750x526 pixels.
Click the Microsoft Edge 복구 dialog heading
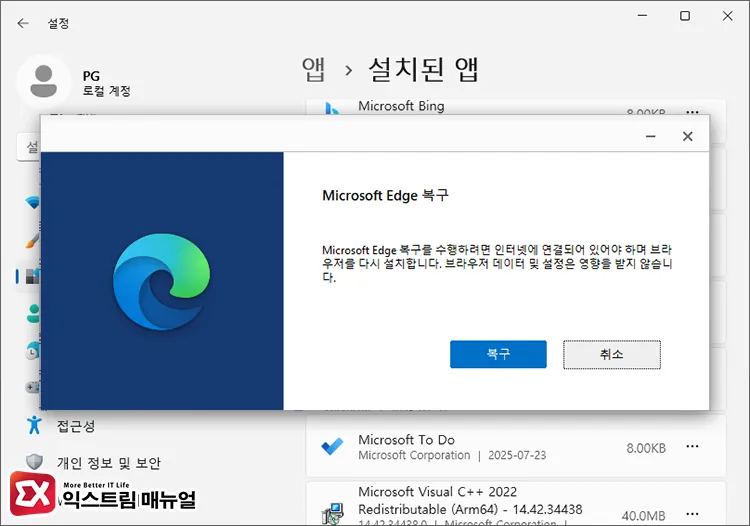[x=386, y=196]
